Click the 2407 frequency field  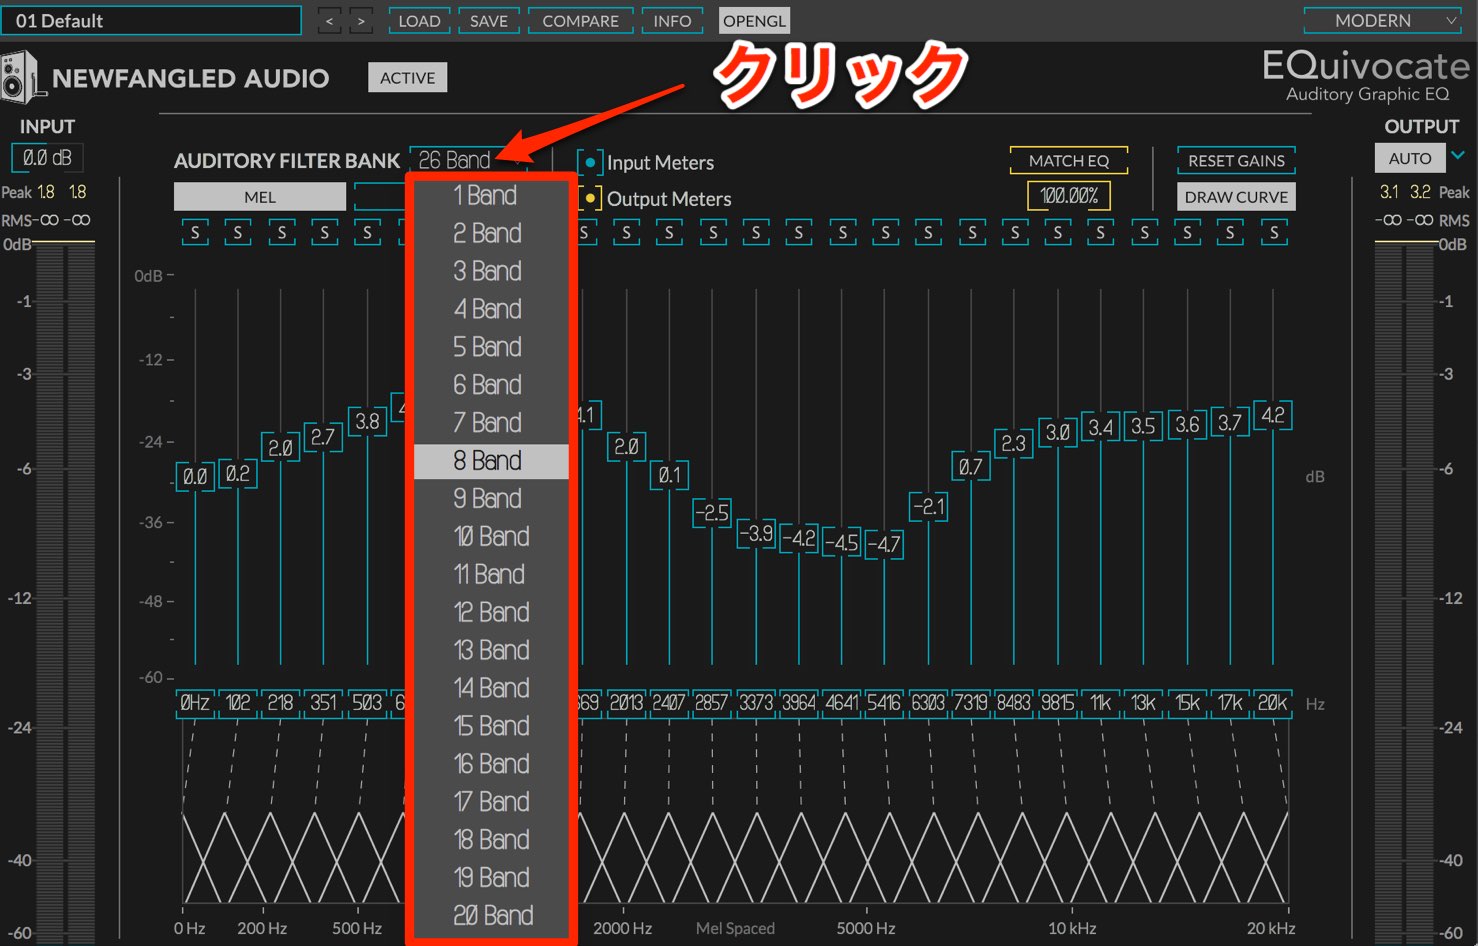(669, 703)
